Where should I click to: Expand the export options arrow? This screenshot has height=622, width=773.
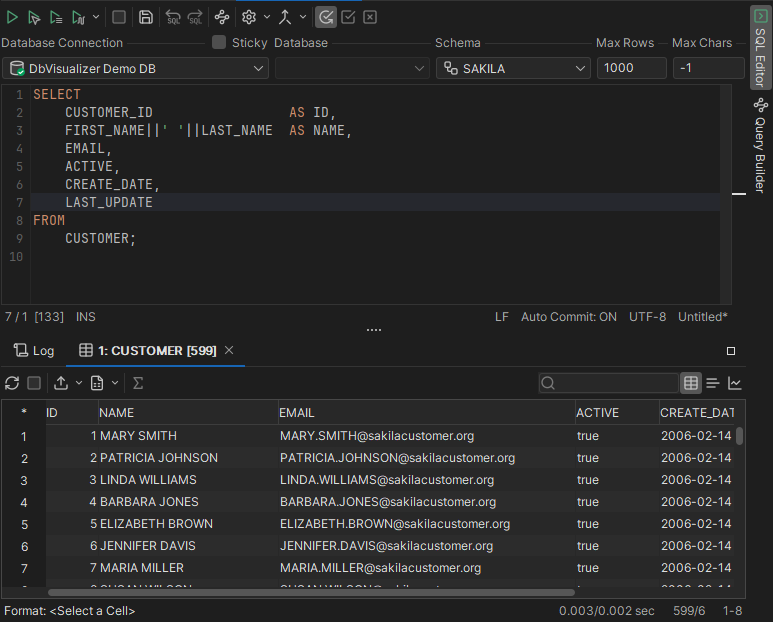coord(79,383)
